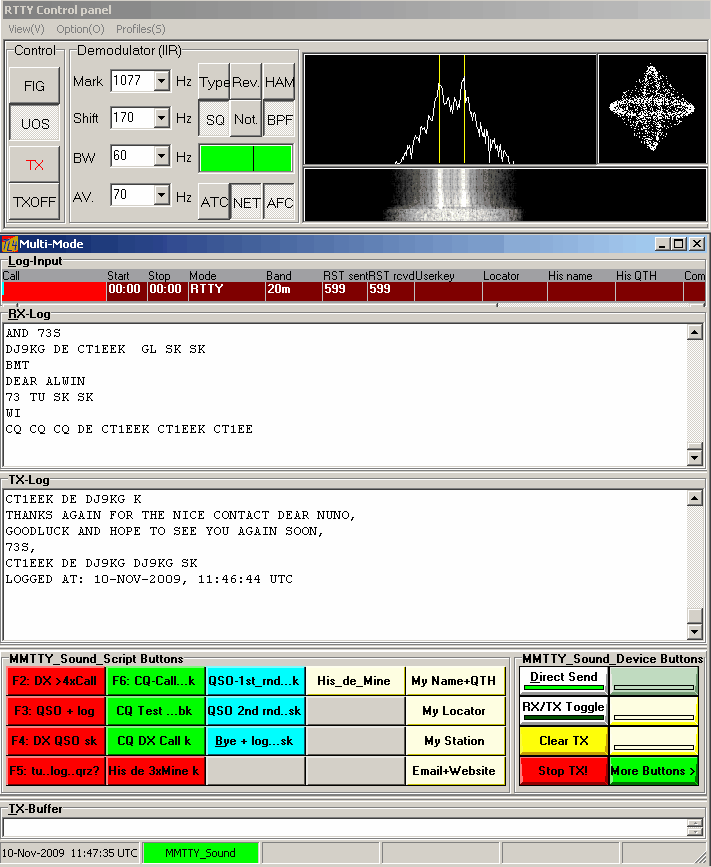The image size is (711, 867).
Task: Open the BW dropdown
Action: coord(161,156)
